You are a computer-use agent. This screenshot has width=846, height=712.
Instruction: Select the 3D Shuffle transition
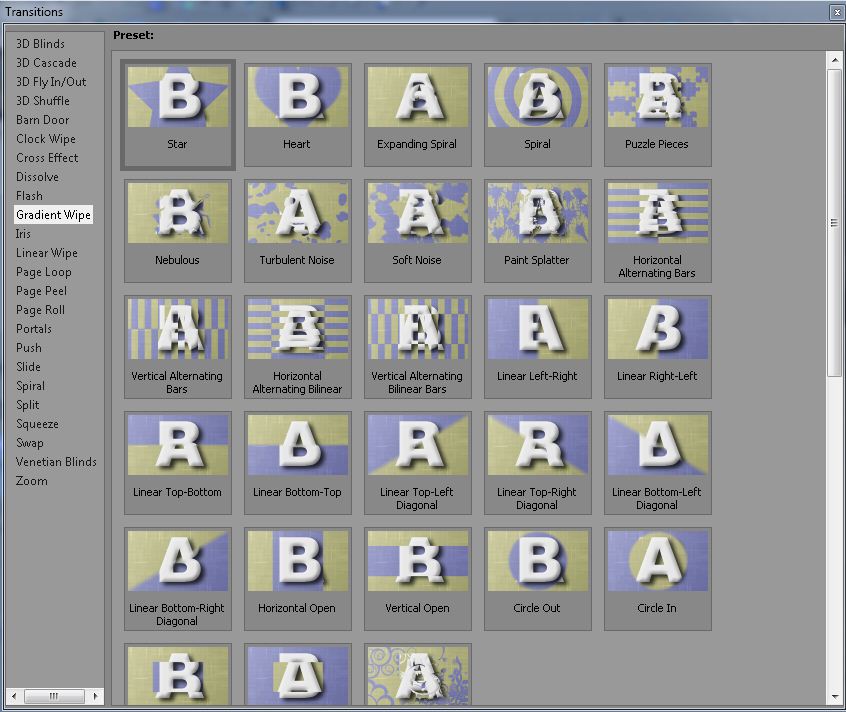[43, 101]
